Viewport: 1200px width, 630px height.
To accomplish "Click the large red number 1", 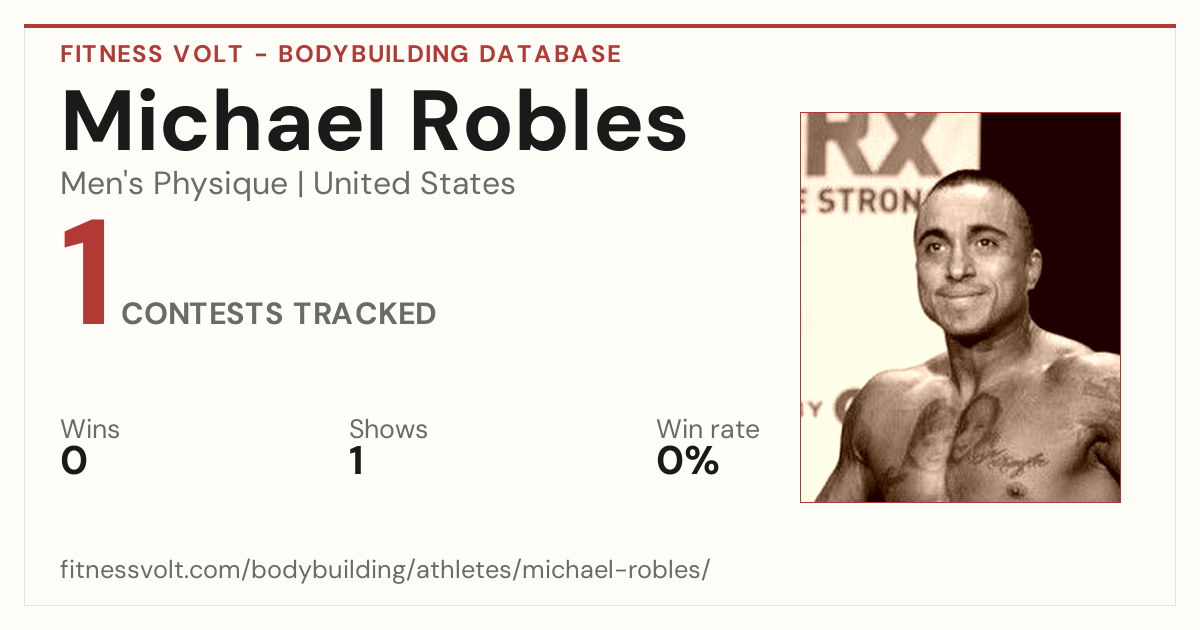I will pos(84,275).
